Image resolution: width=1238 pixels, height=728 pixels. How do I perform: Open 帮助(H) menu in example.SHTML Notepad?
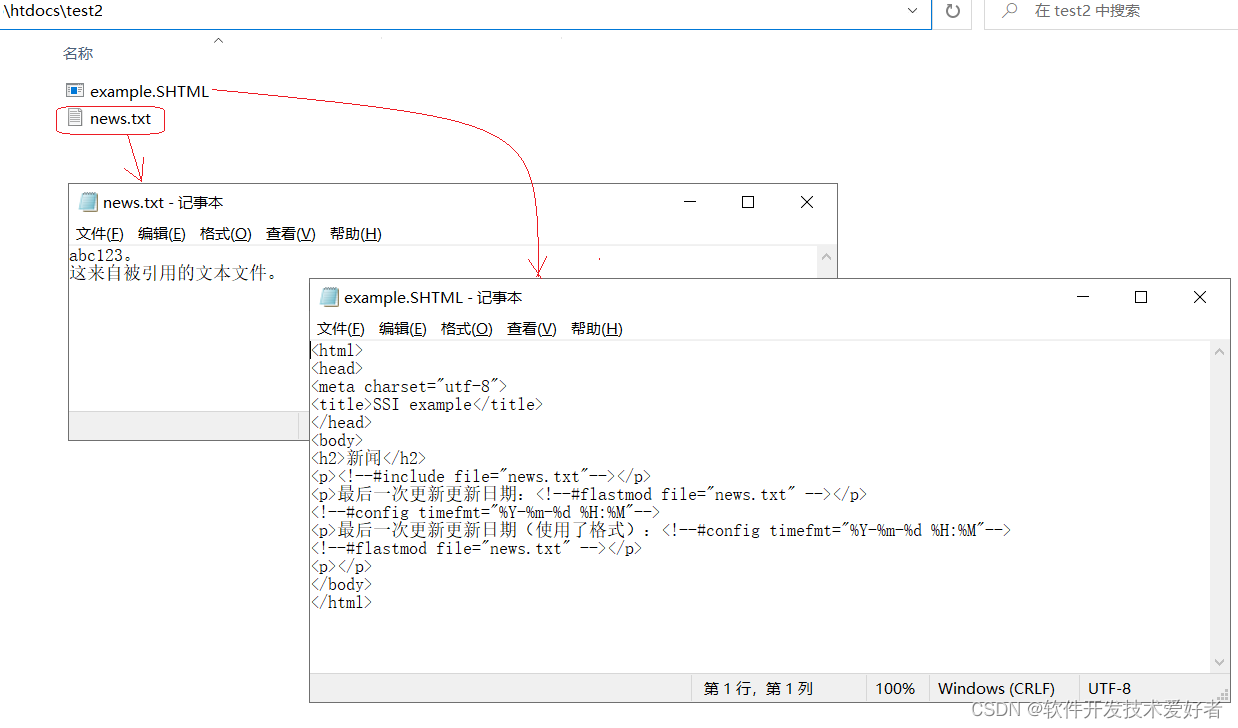point(597,329)
